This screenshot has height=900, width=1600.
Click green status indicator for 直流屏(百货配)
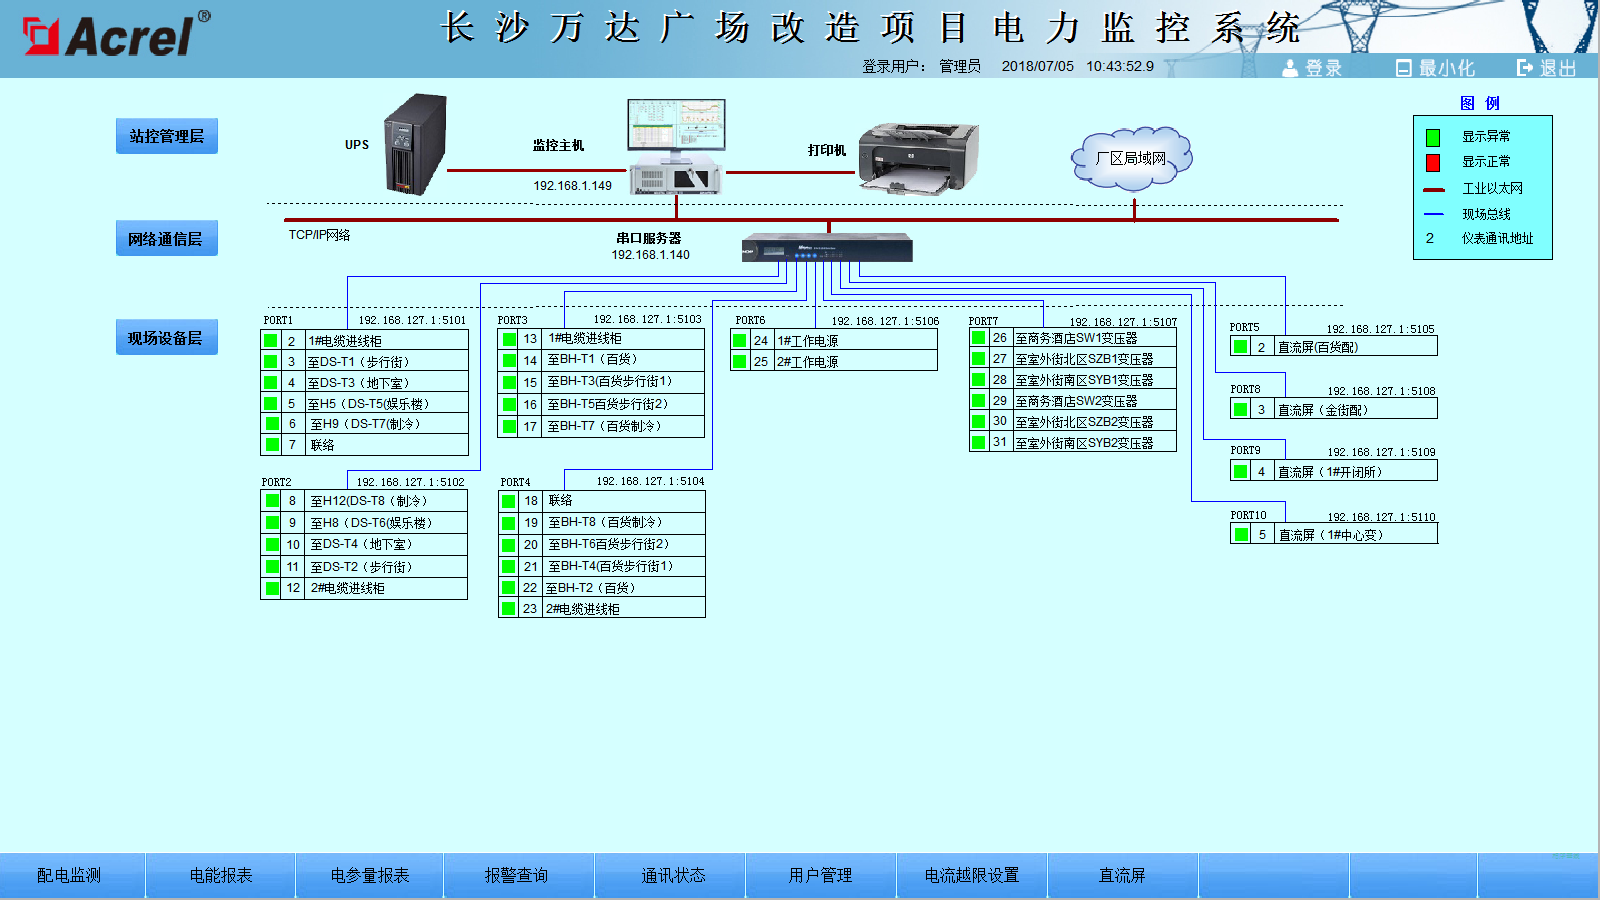[1241, 347]
